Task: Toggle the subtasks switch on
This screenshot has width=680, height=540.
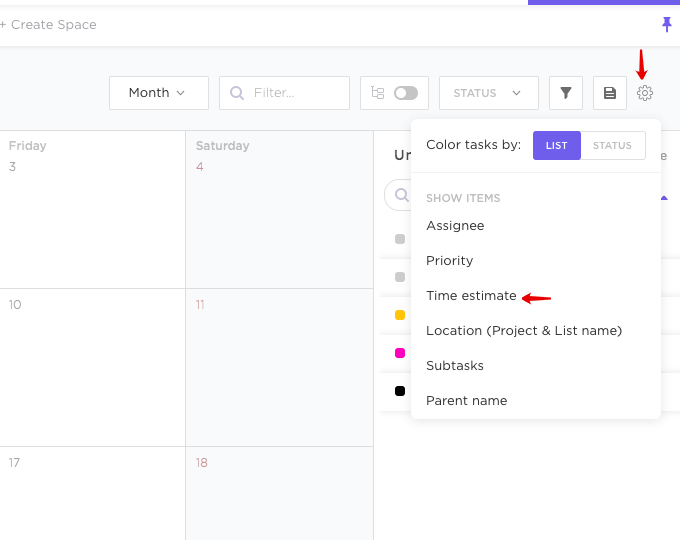Action: pyautogui.click(x=406, y=93)
